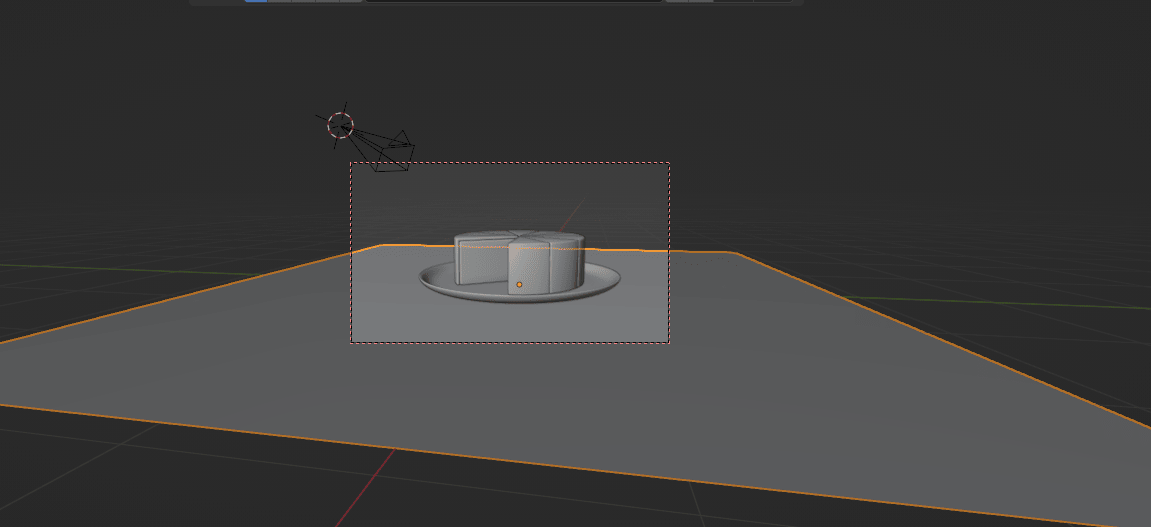Select the light object with dashed circle
The width and height of the screenshot is (1151, 527).
[x=341, y=125]
